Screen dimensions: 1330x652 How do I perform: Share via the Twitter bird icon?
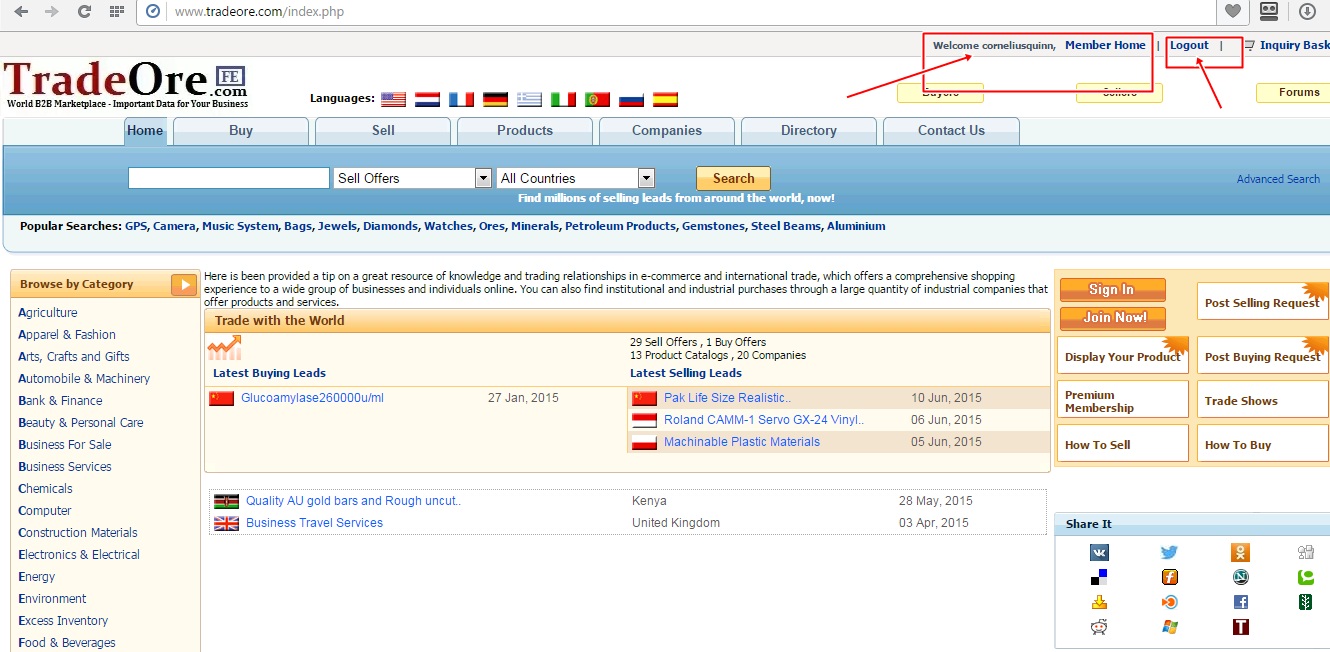(x=1169, y=553)
